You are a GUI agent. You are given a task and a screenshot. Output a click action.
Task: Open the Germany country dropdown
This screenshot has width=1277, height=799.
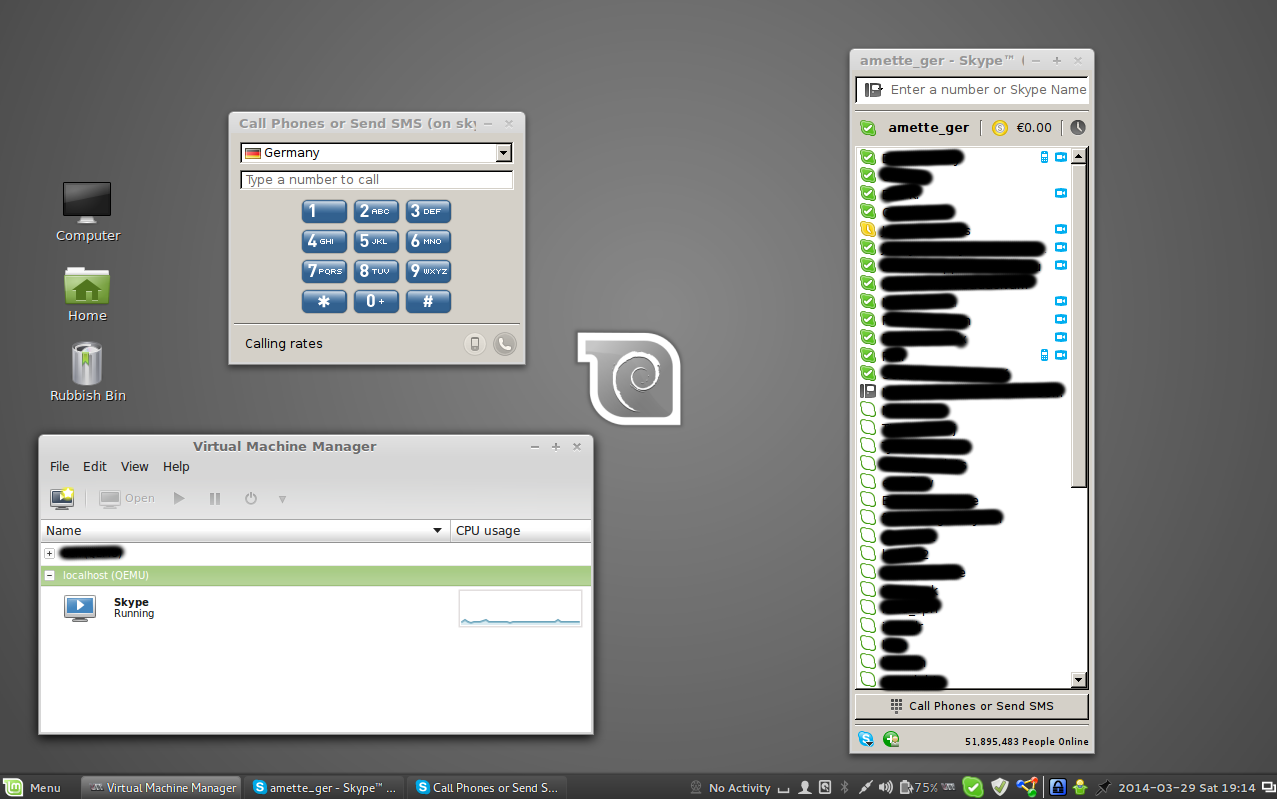(503, 153)
